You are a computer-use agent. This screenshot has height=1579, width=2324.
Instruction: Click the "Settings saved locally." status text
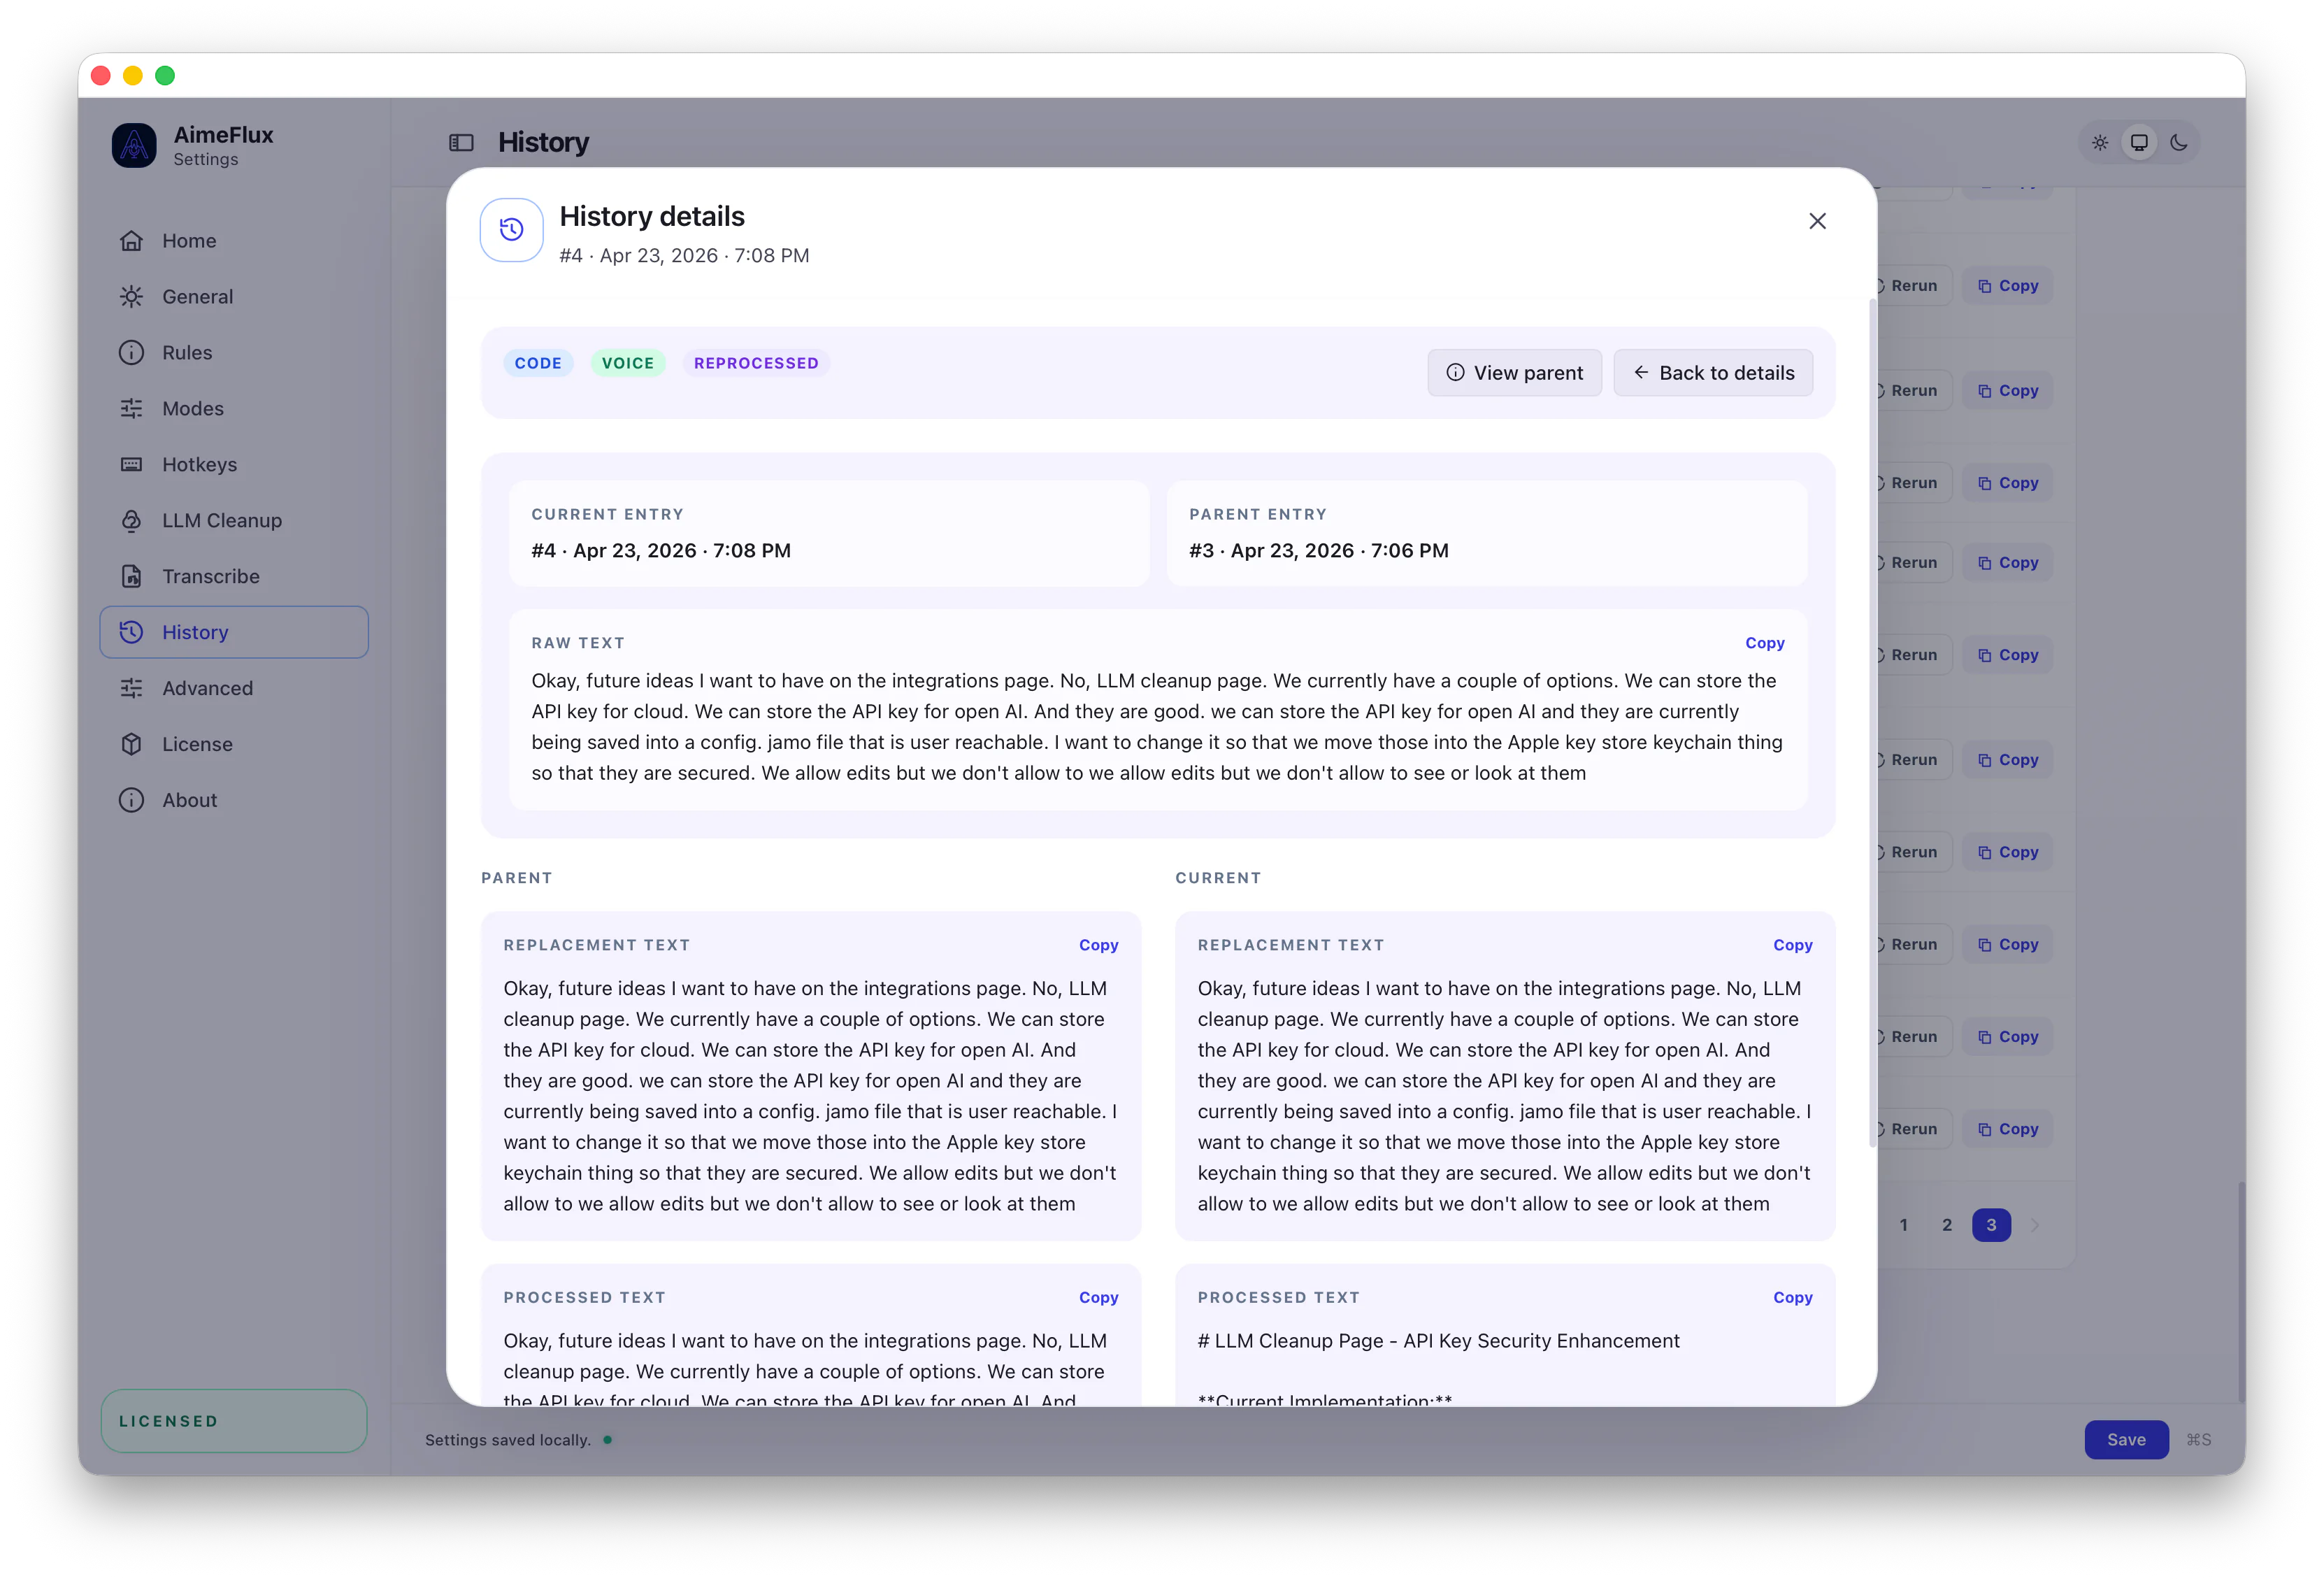point(507,1440)
